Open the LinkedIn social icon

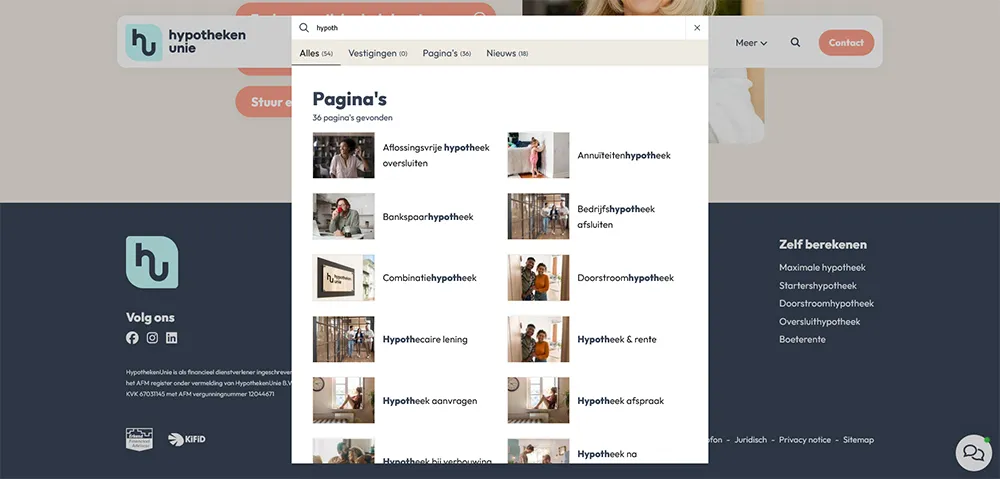tap(172, 338)
